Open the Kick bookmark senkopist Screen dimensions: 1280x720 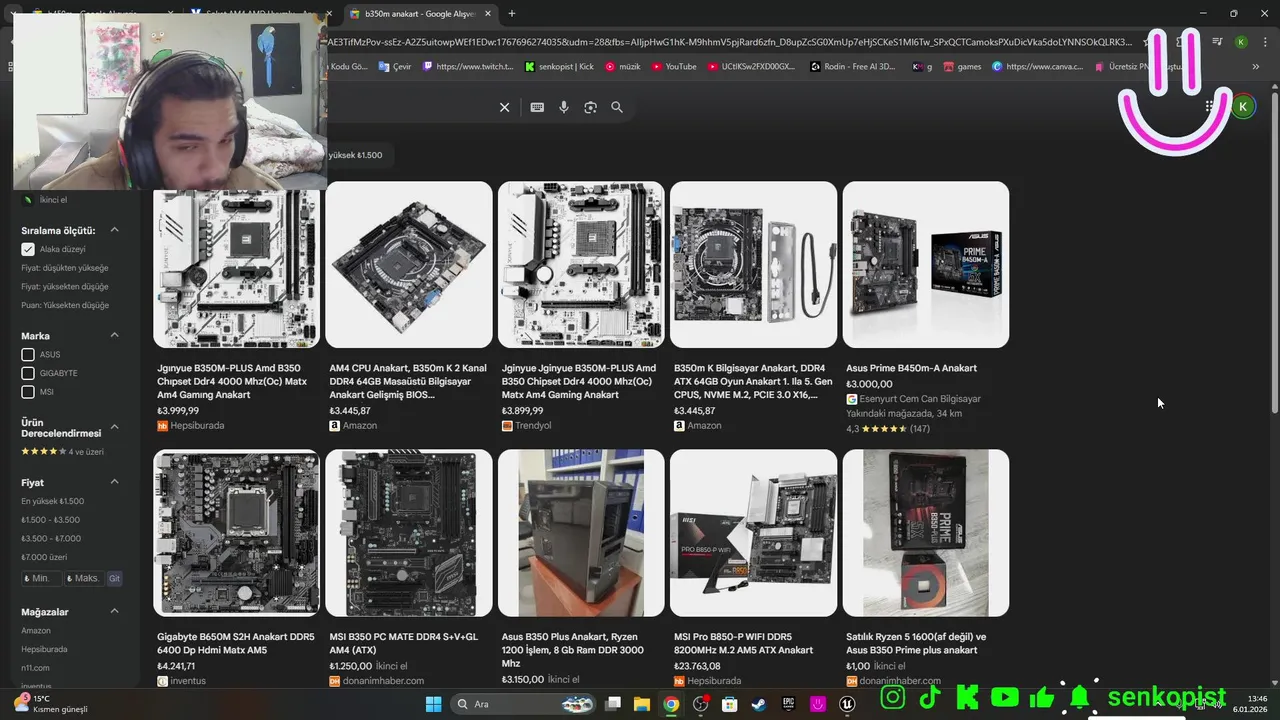coord(559,67)
